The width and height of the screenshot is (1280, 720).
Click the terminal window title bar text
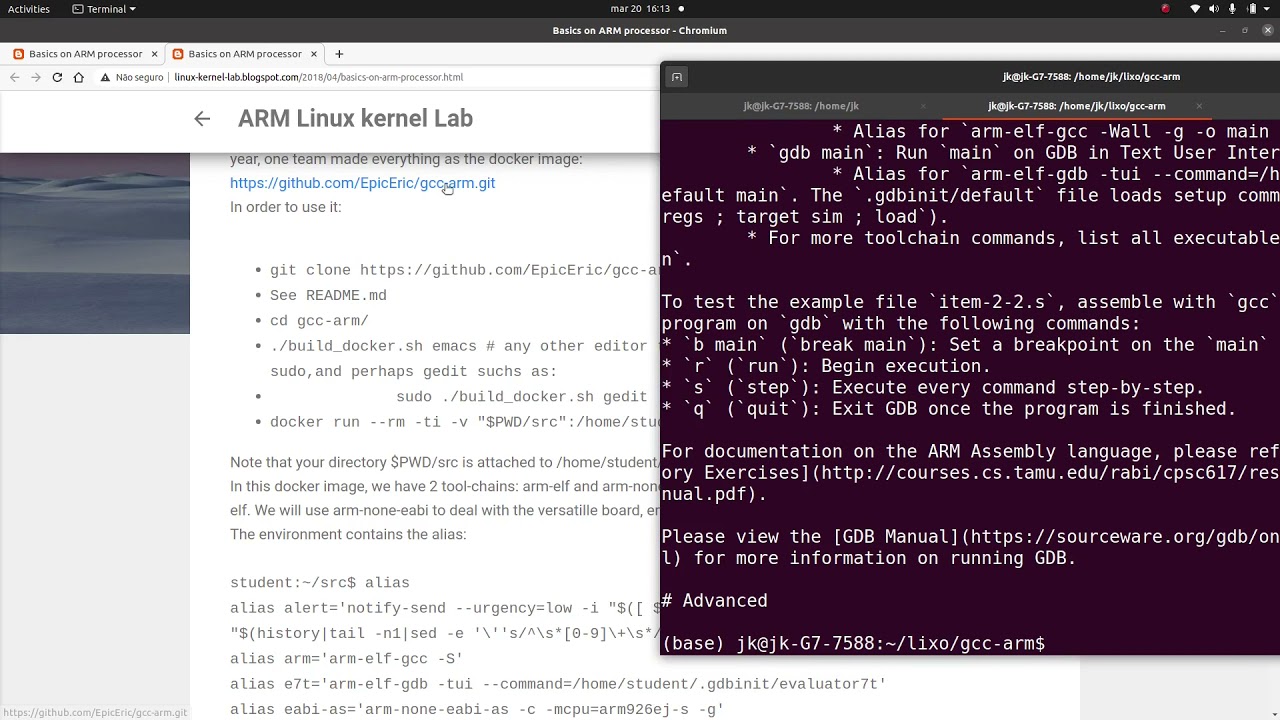1091,77
